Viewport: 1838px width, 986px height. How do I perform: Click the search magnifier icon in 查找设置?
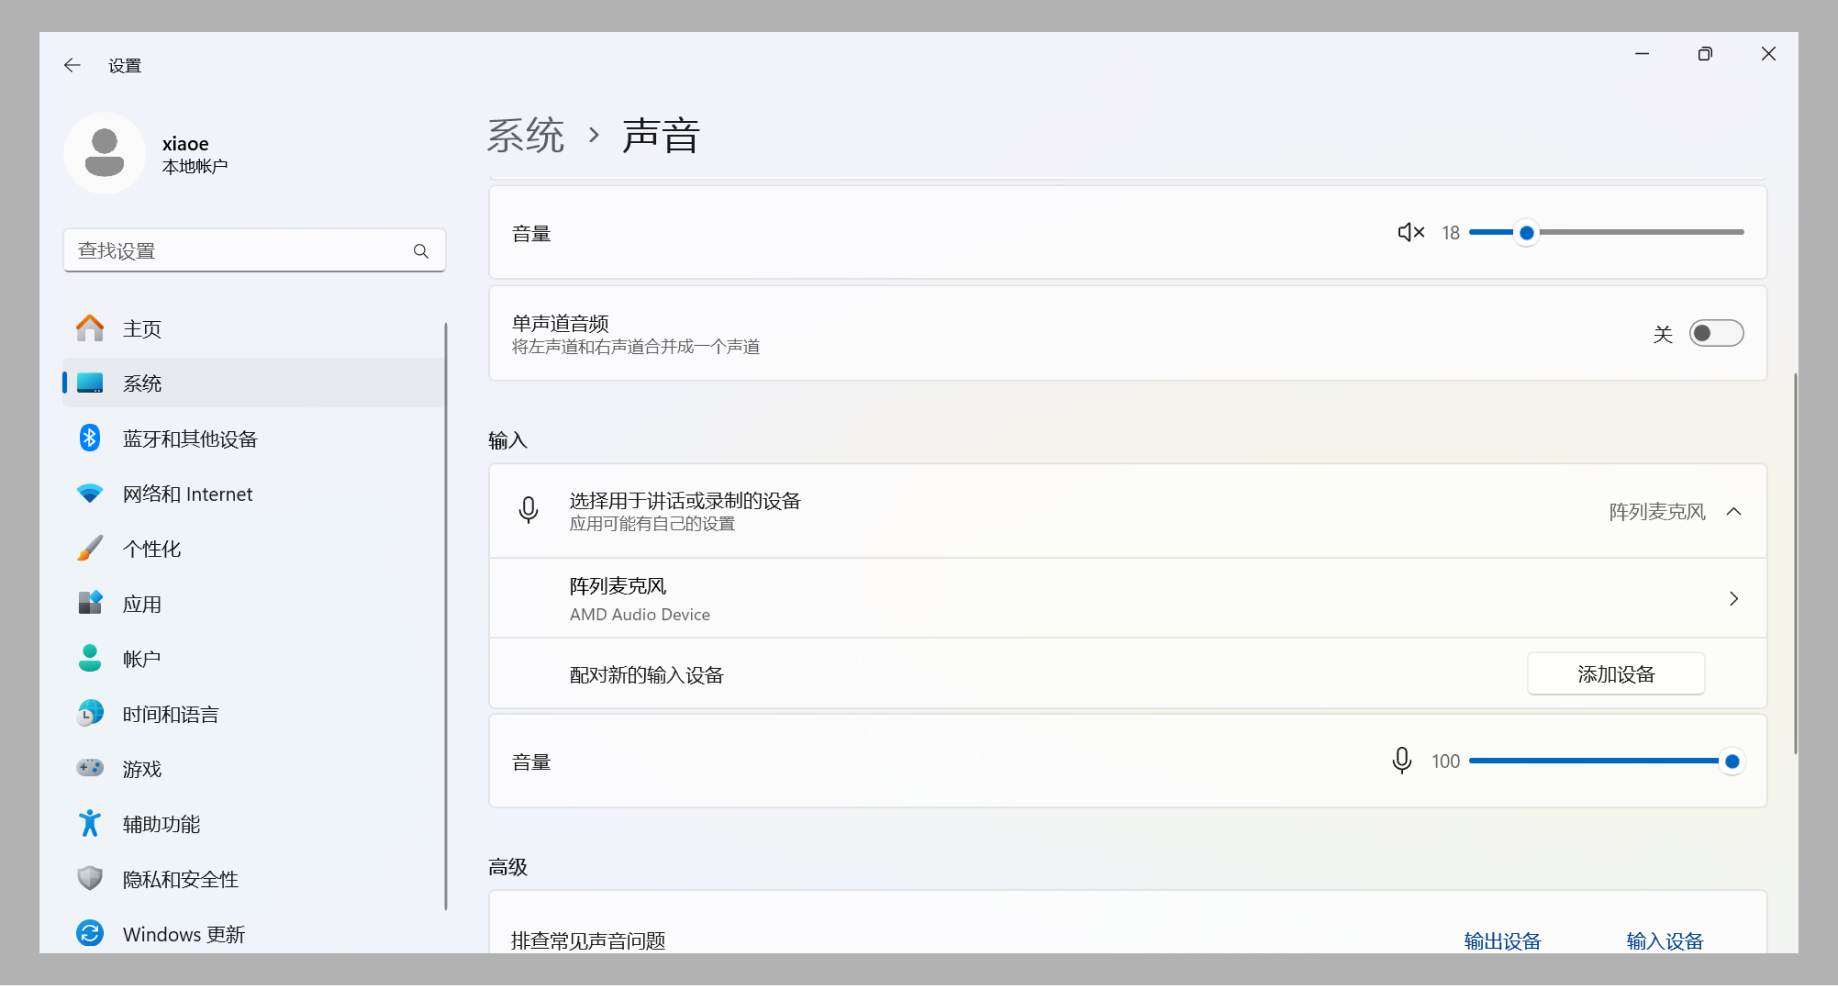pos(421,251)
